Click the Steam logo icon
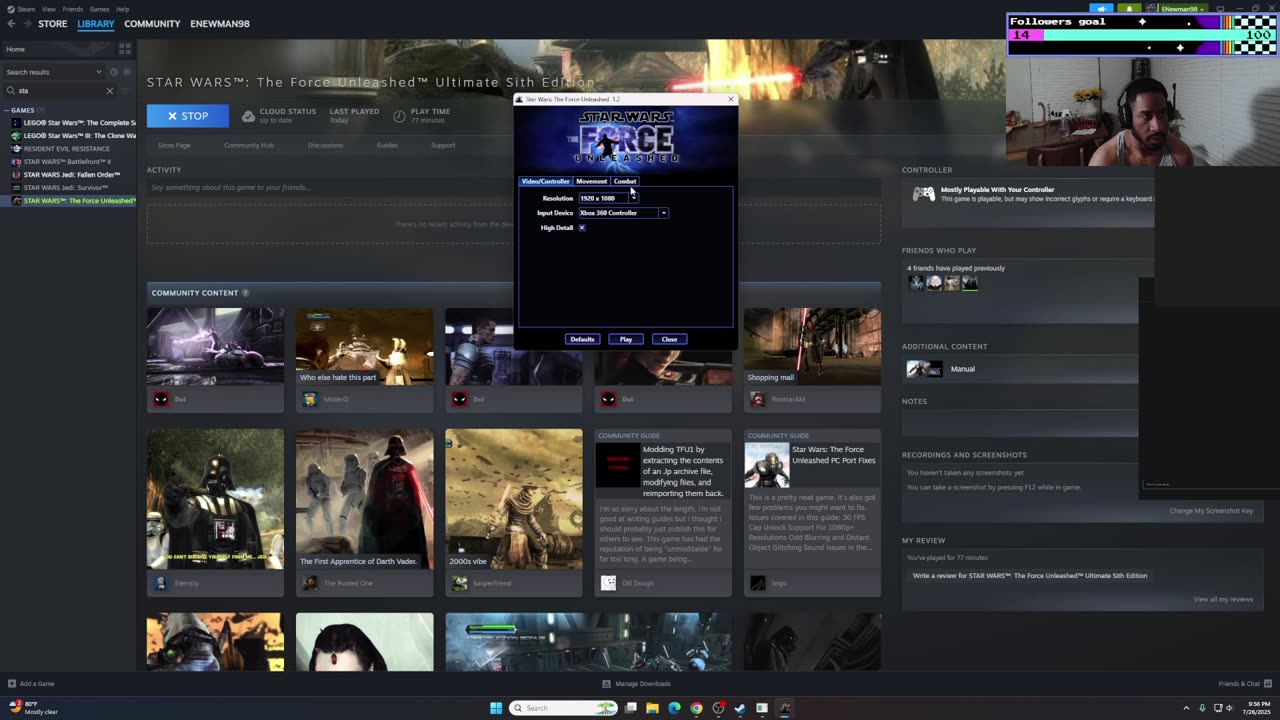Viewport: 1280px width, 720px height. (x=11, y=9)
